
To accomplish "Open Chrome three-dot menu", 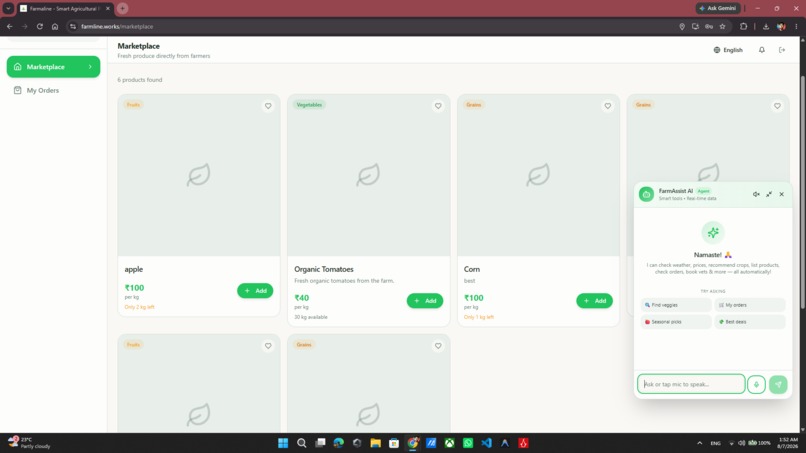I will coord(796,26).
